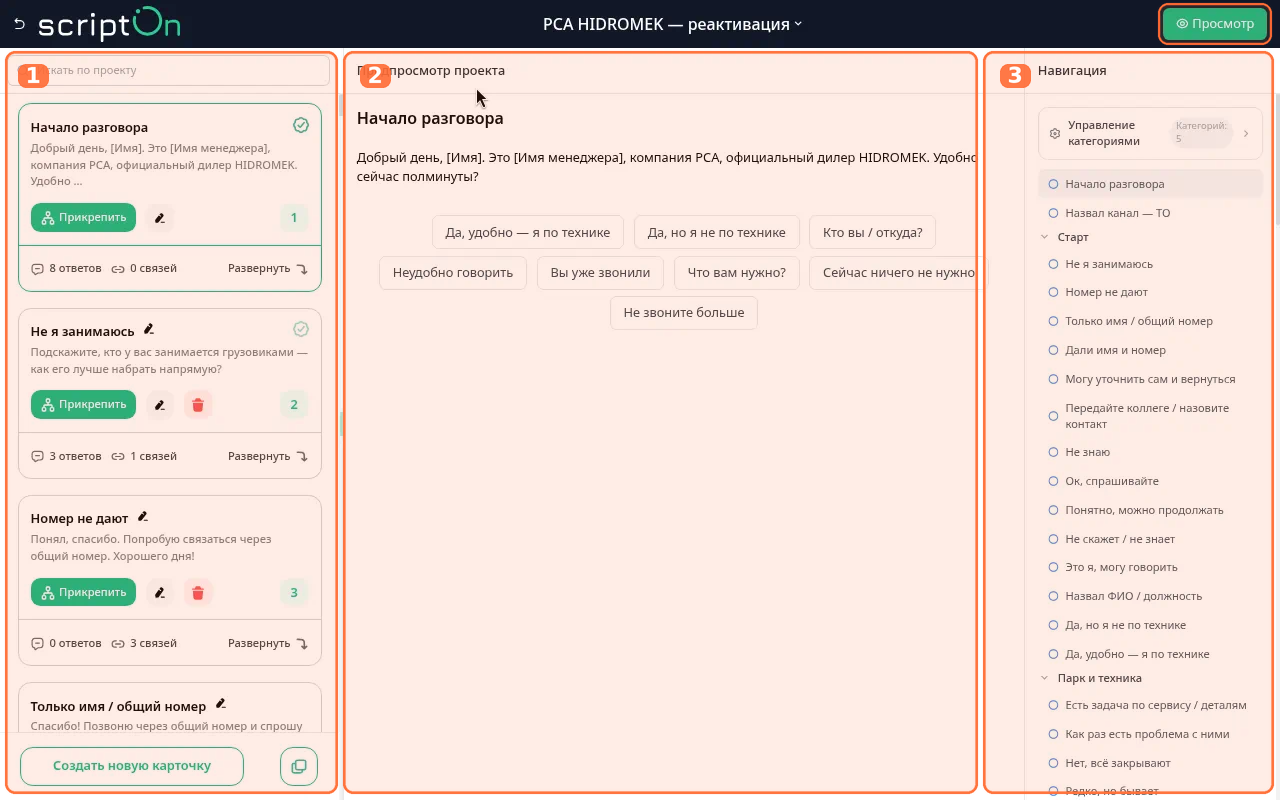Delete the Номер не дают card with its trash icon
Screen dimensions: 1280x800
pos(198,592)
